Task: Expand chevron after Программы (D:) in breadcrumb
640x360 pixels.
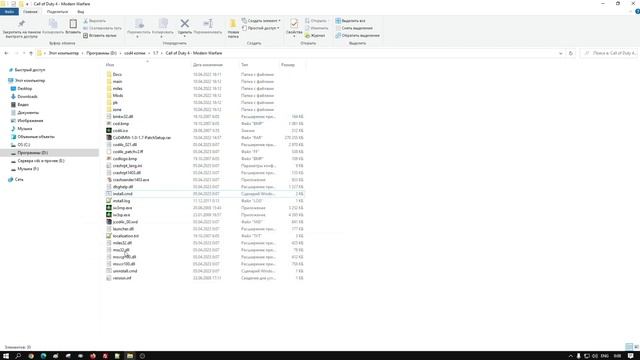Action: pos(120,53)
